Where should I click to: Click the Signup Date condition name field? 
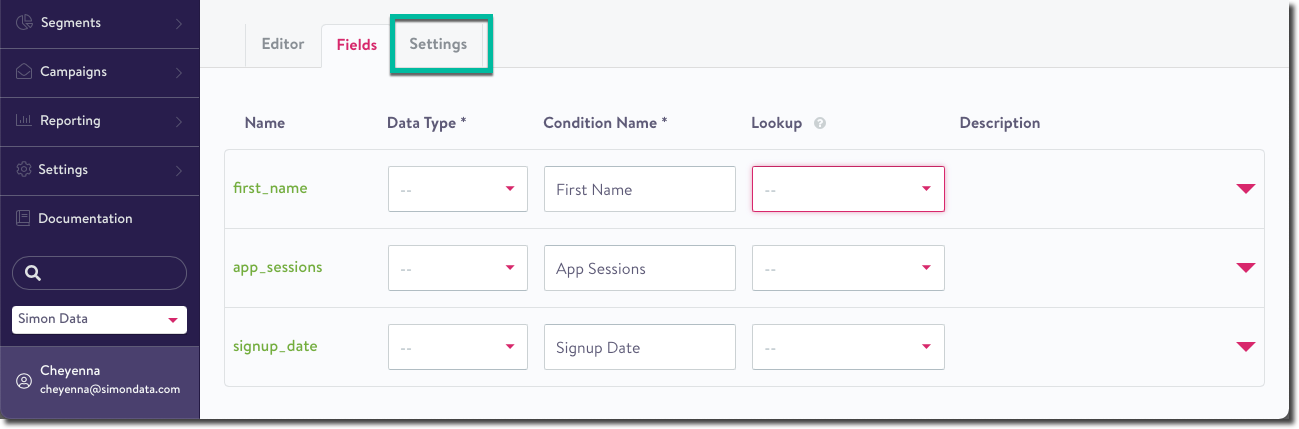(639, 347)
